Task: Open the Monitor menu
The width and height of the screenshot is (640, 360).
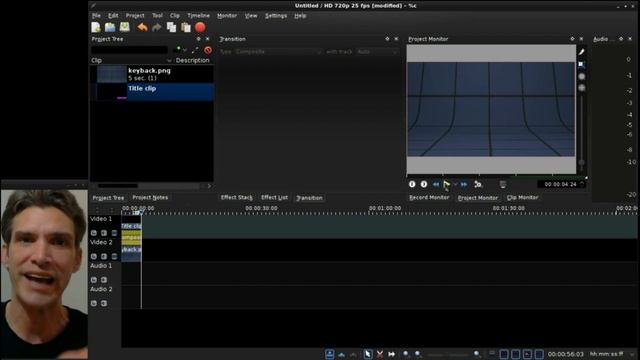Action: [x=227, y=16]
